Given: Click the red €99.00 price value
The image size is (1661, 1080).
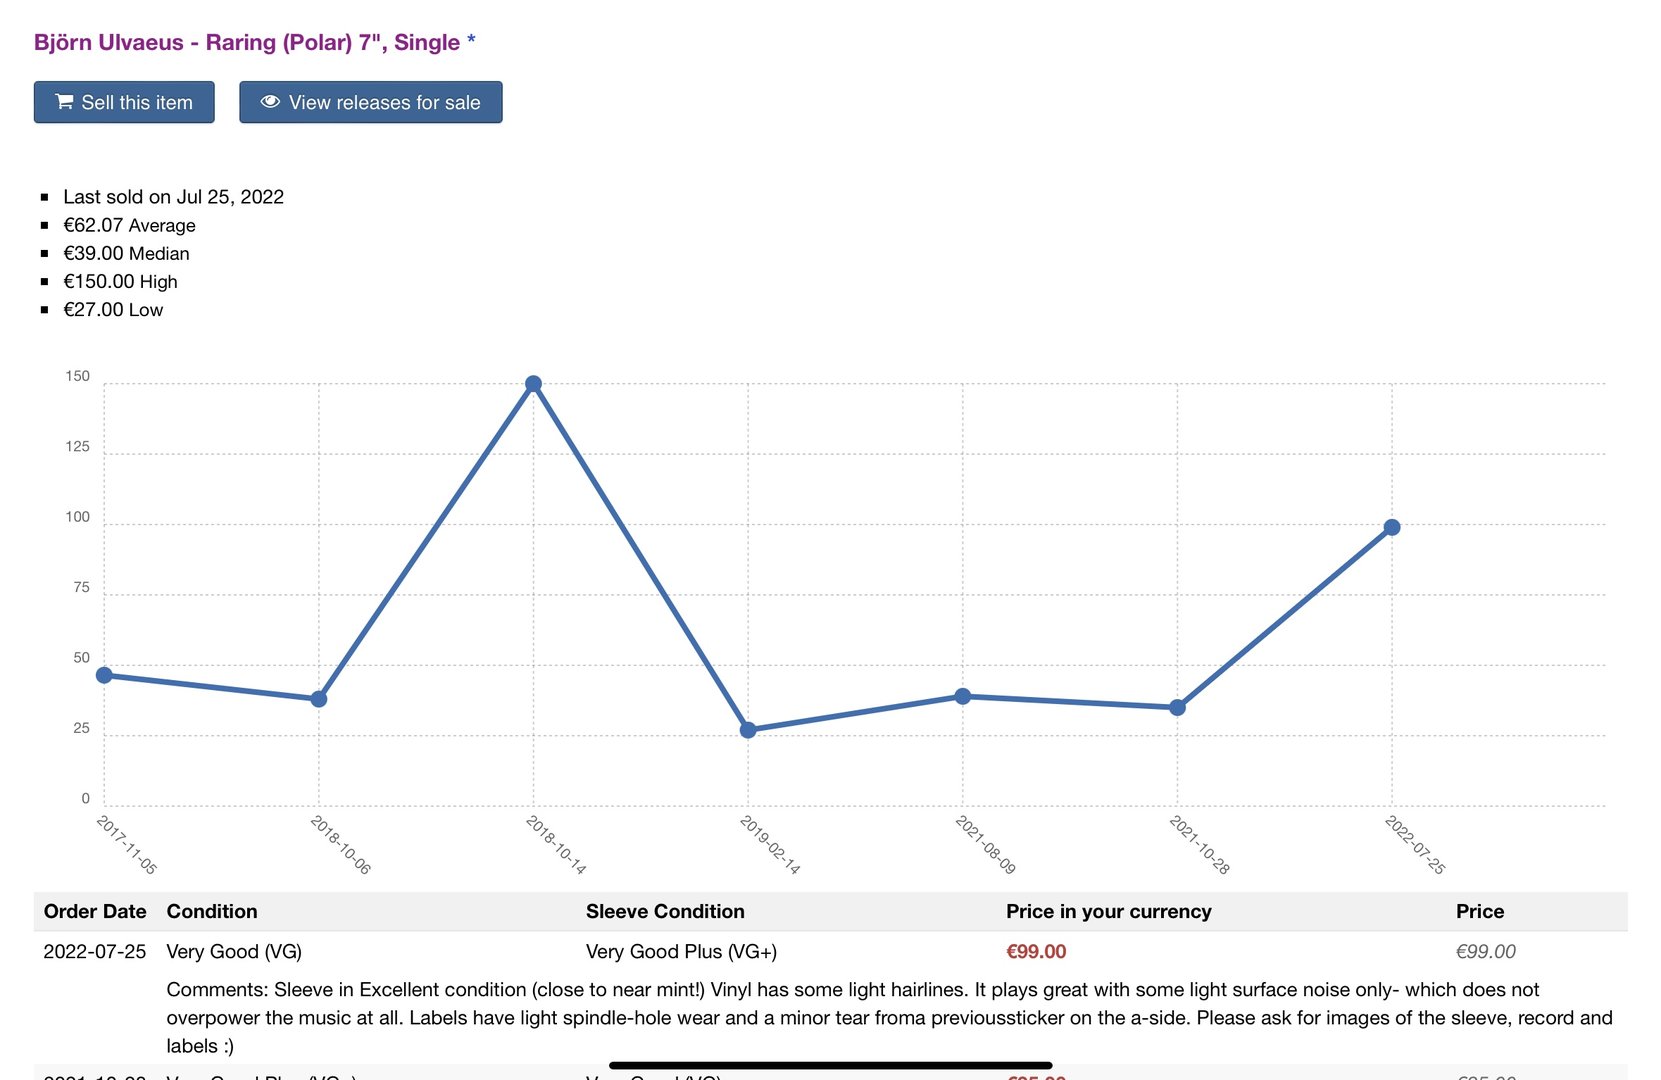Looking at the screenshot, I should coord(1036,951).
